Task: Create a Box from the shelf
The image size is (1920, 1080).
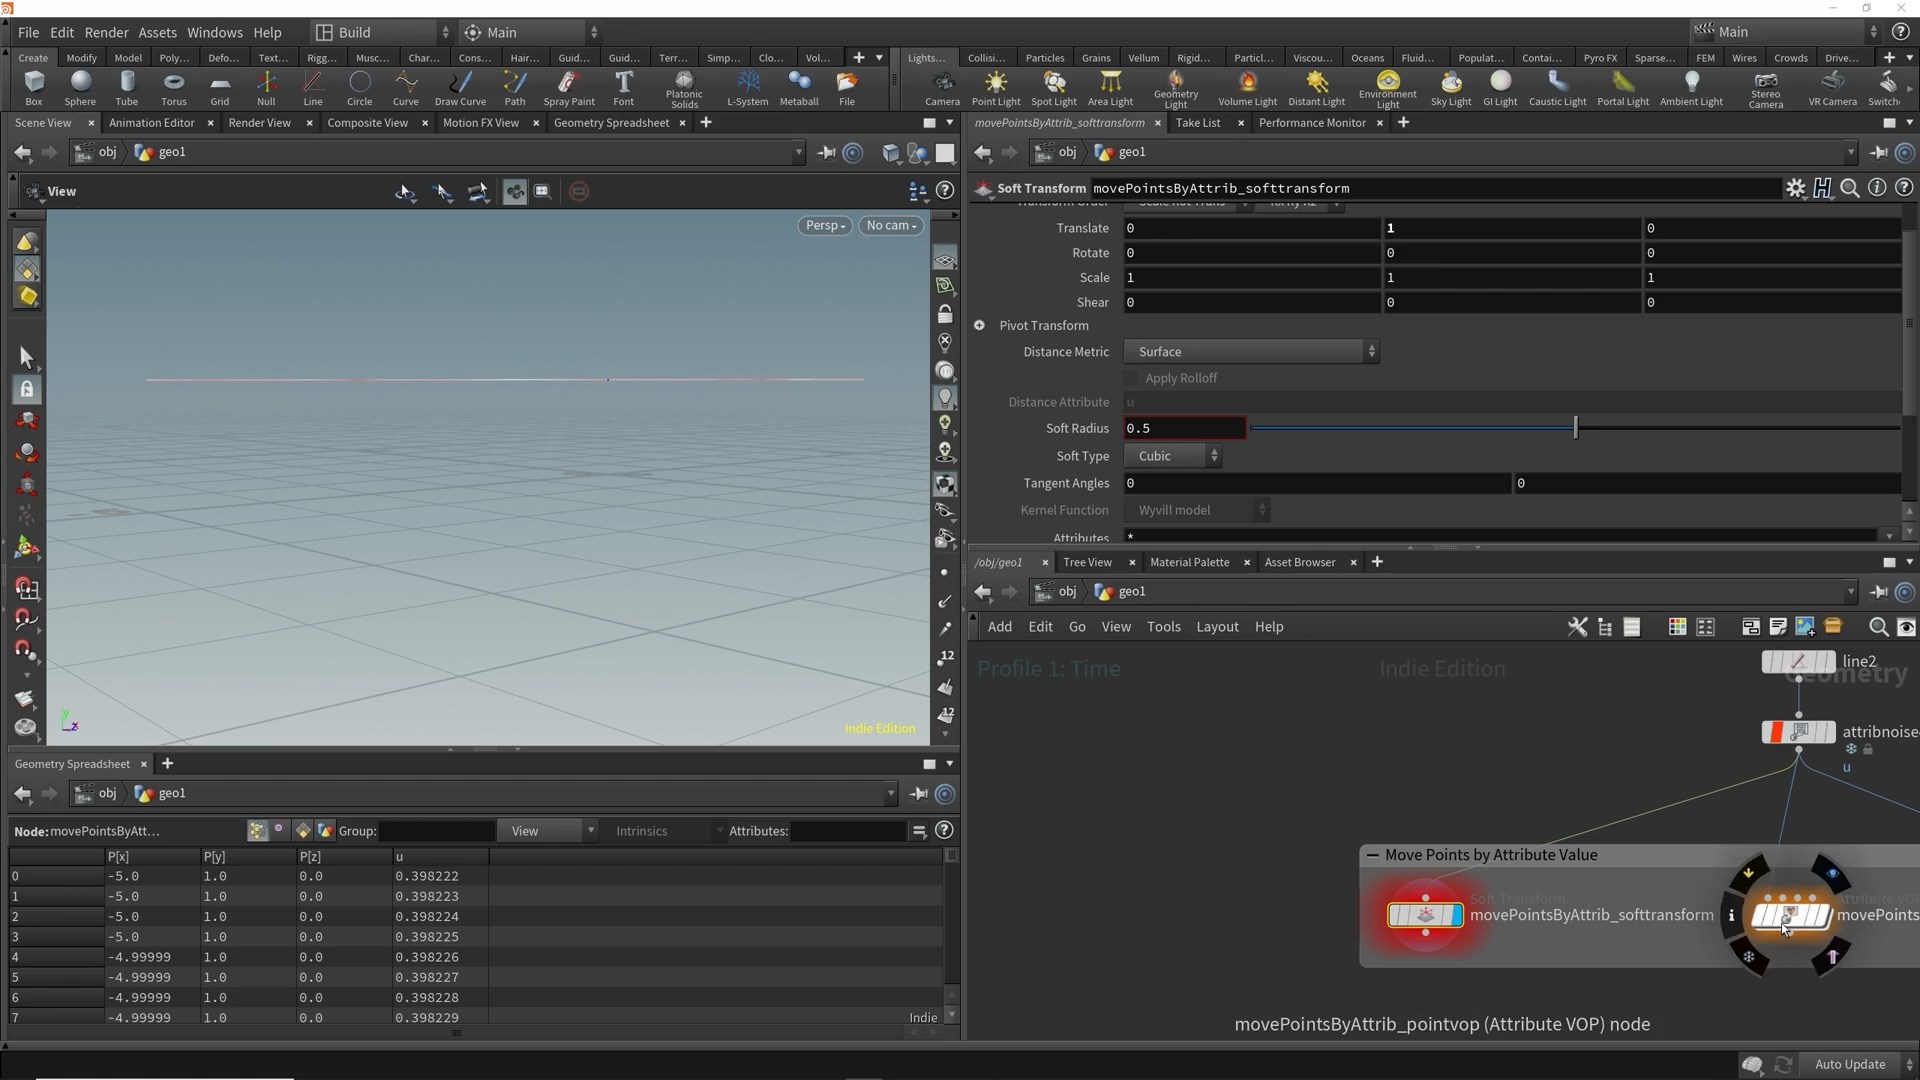Action: [x=34, y=88]
